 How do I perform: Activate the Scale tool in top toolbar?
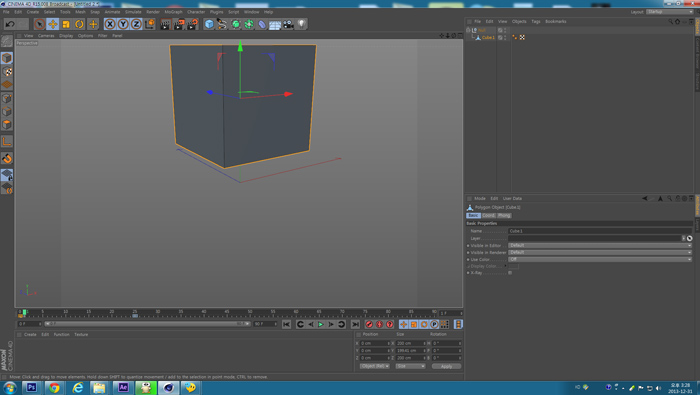click(x=66, y=24)
